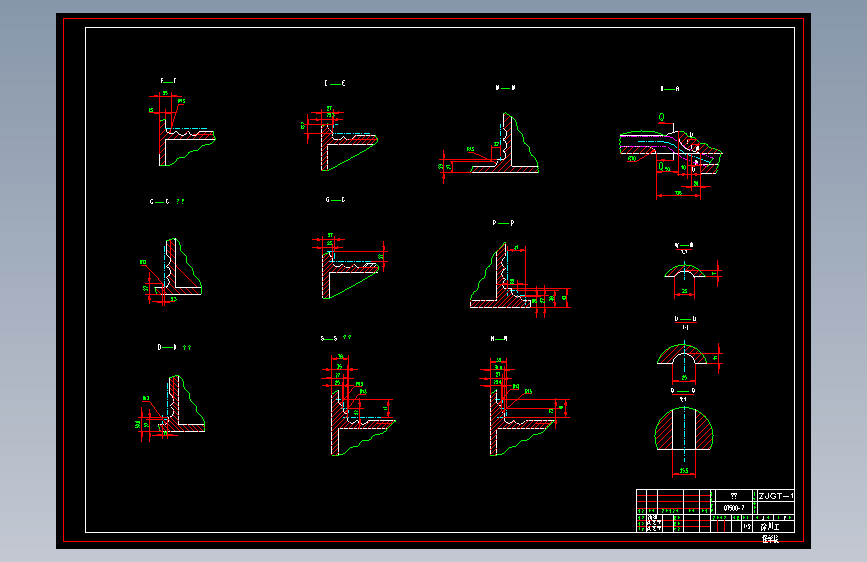Select the green 10 dimension in top-right section
Viewport: 867px width, 562px height.
(x=683, y=167)
